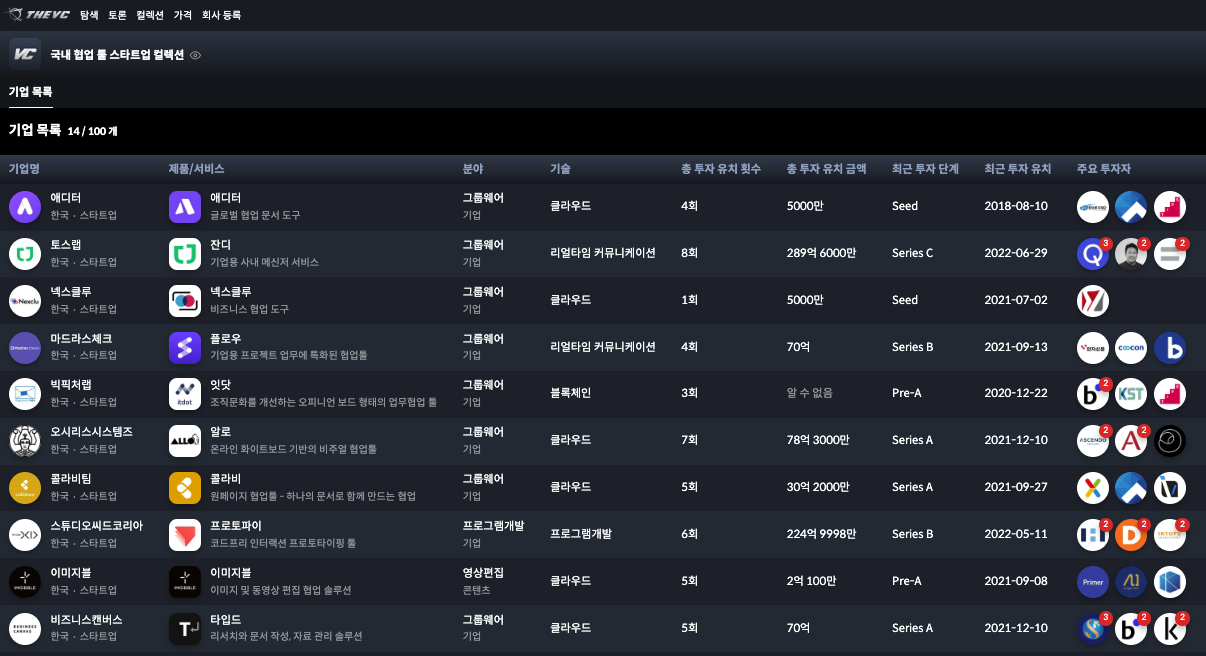Click the 알로 whiteboard tool logo
Screen dimensions: 1206x656
click(185, 440)
